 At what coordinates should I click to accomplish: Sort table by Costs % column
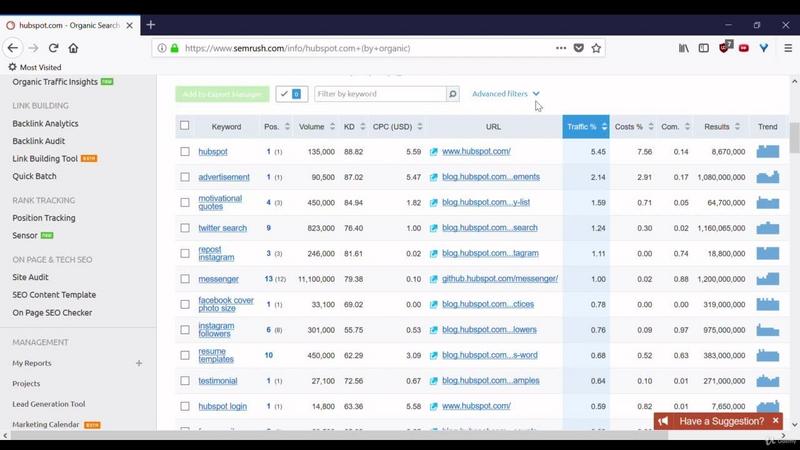coord(634,127)
